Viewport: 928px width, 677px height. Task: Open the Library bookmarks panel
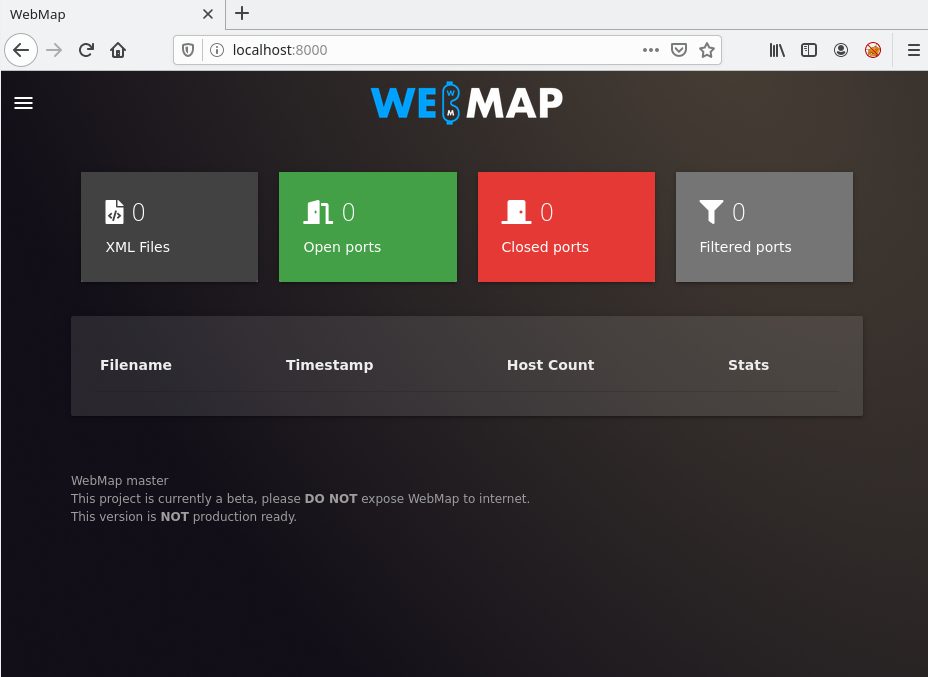coord(777,50)
